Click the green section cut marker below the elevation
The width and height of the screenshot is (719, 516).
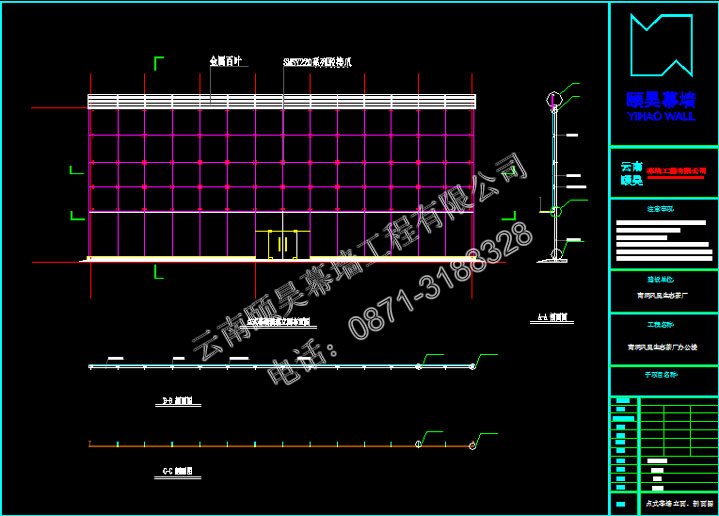point(158,271)
